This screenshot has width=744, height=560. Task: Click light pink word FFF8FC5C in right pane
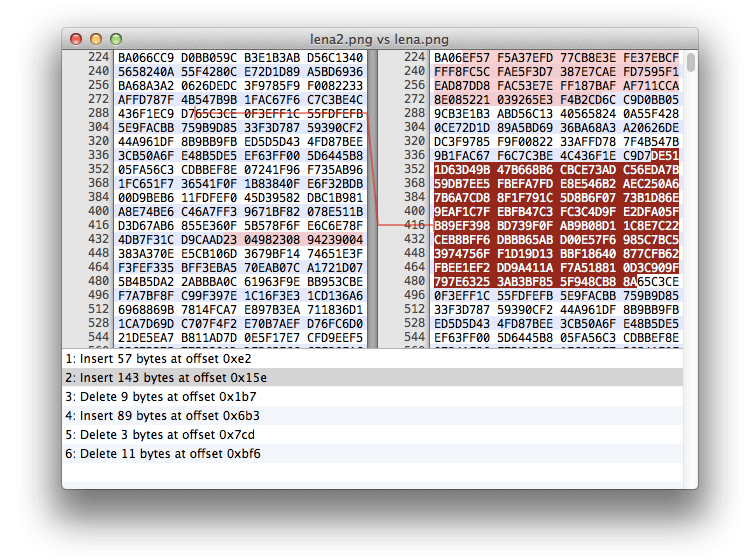462,72
